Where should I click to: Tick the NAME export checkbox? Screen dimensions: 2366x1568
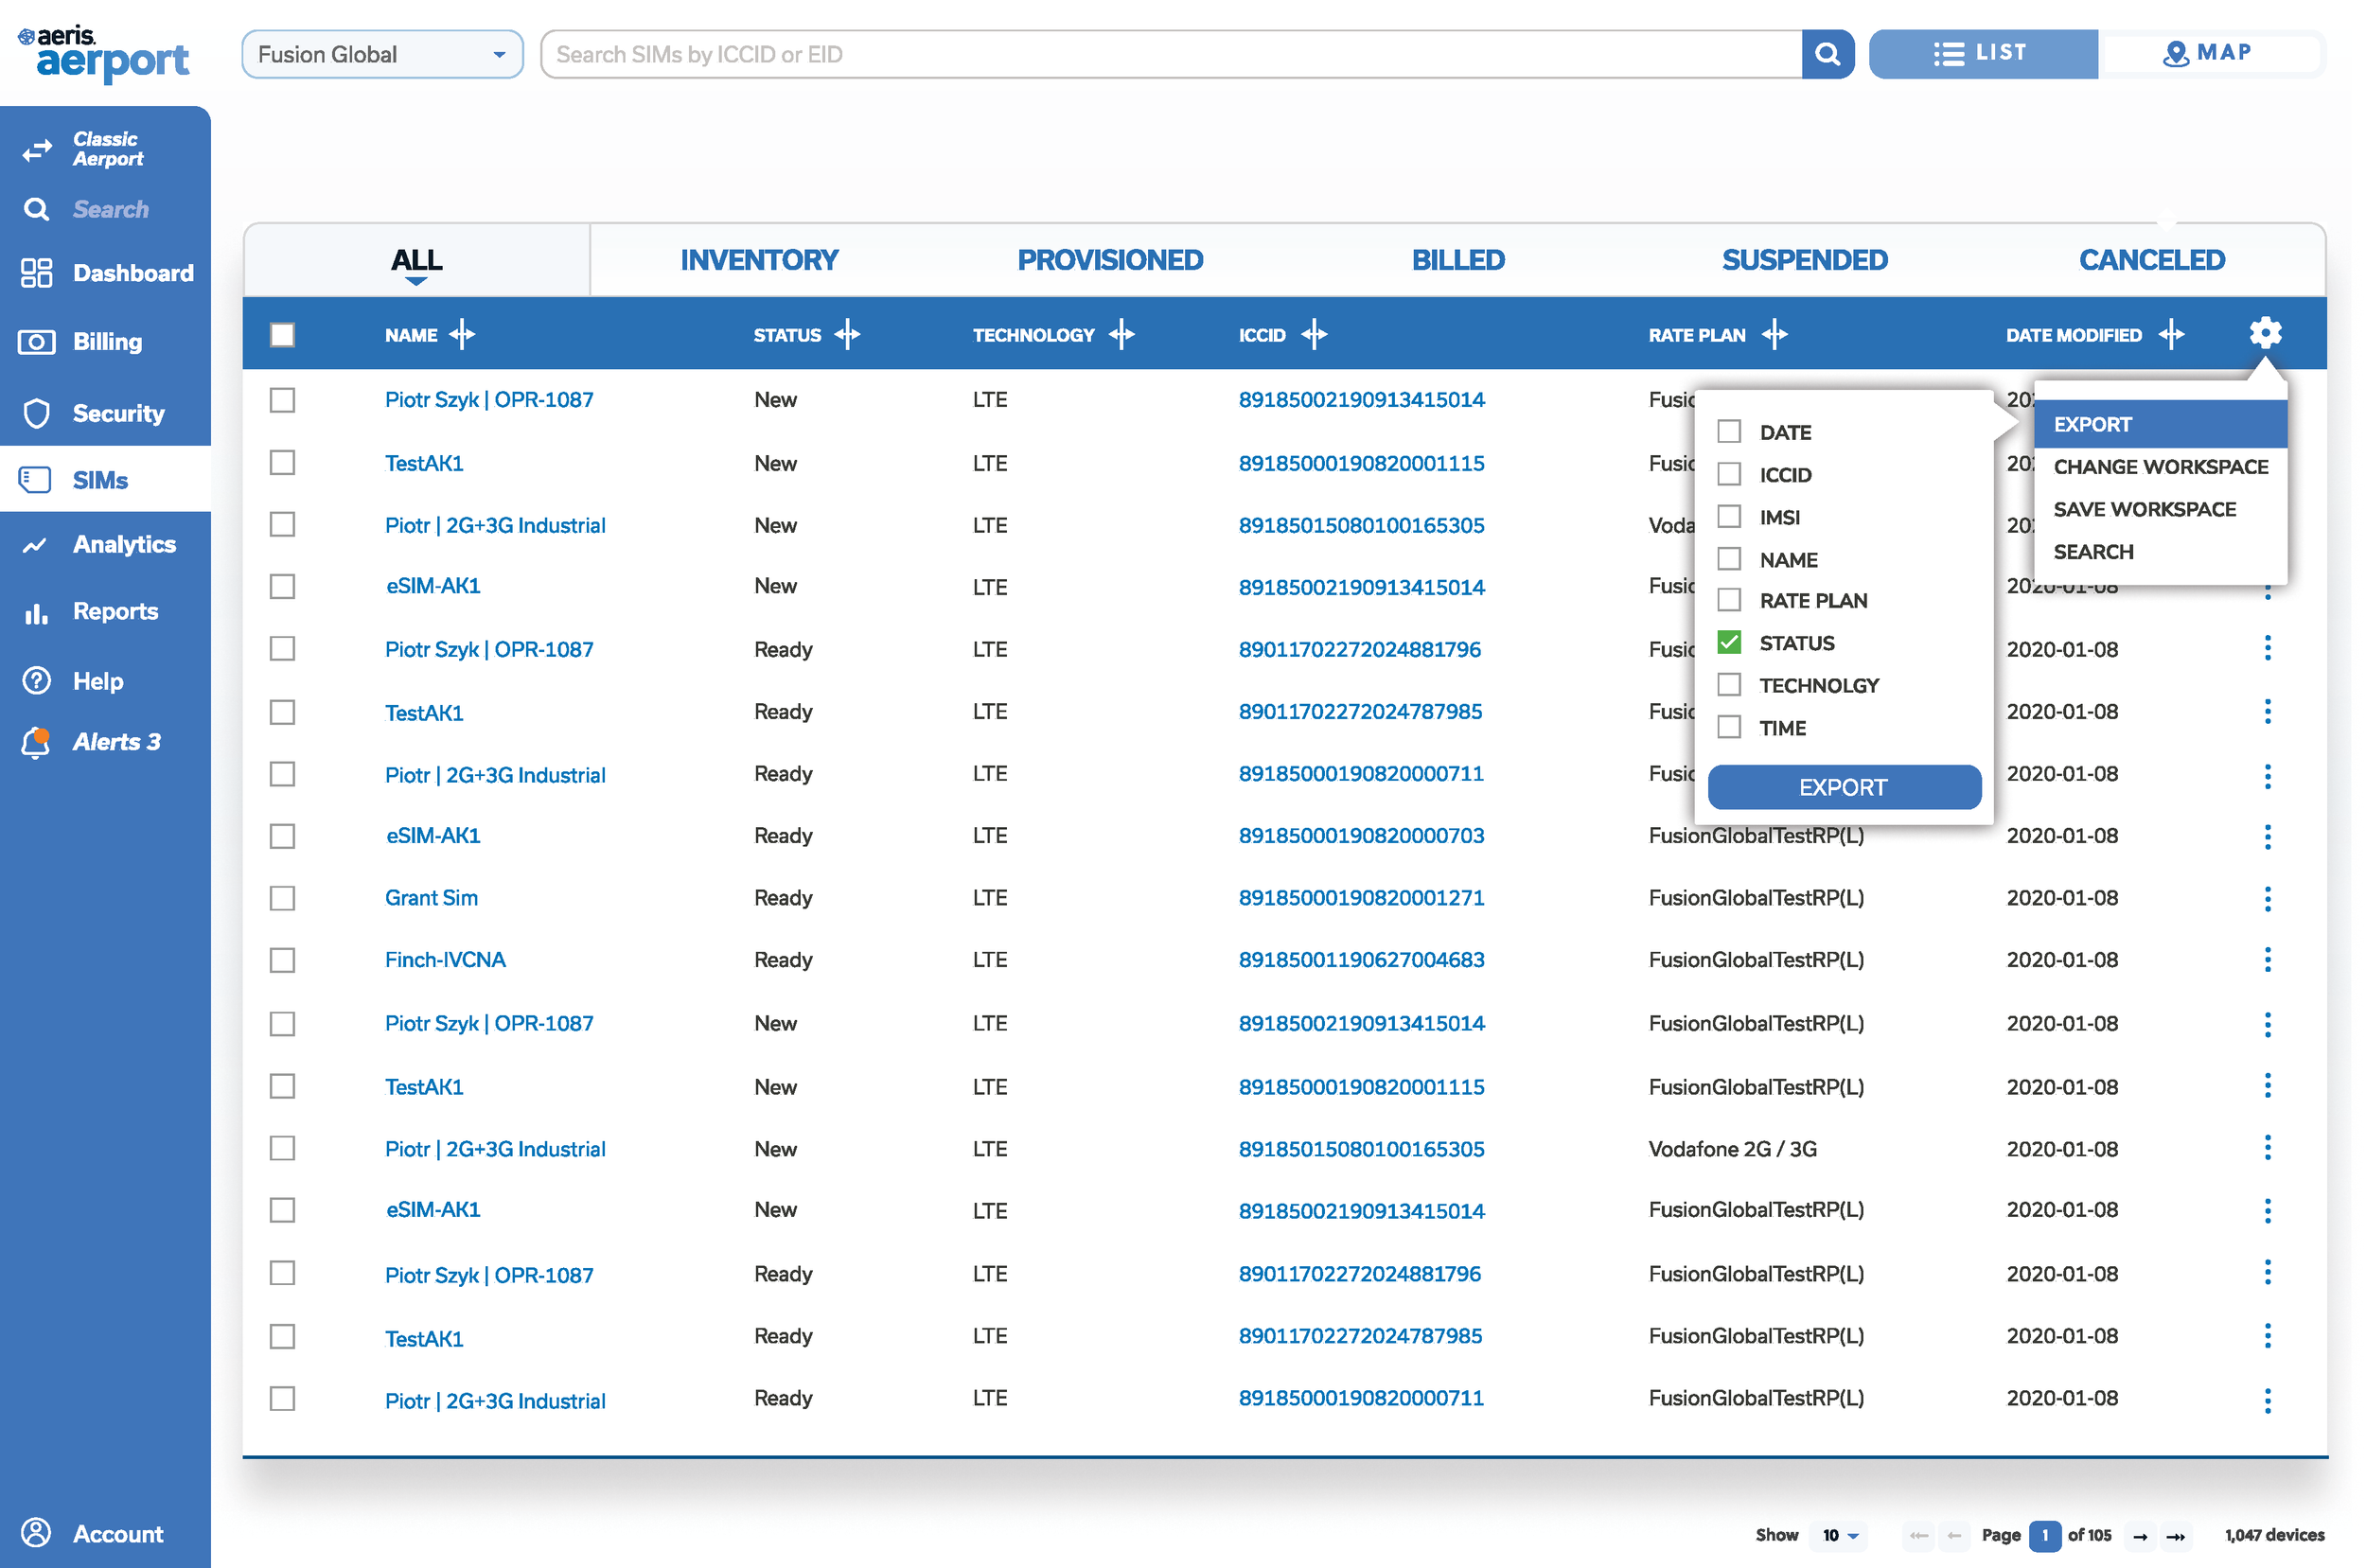1728,559
